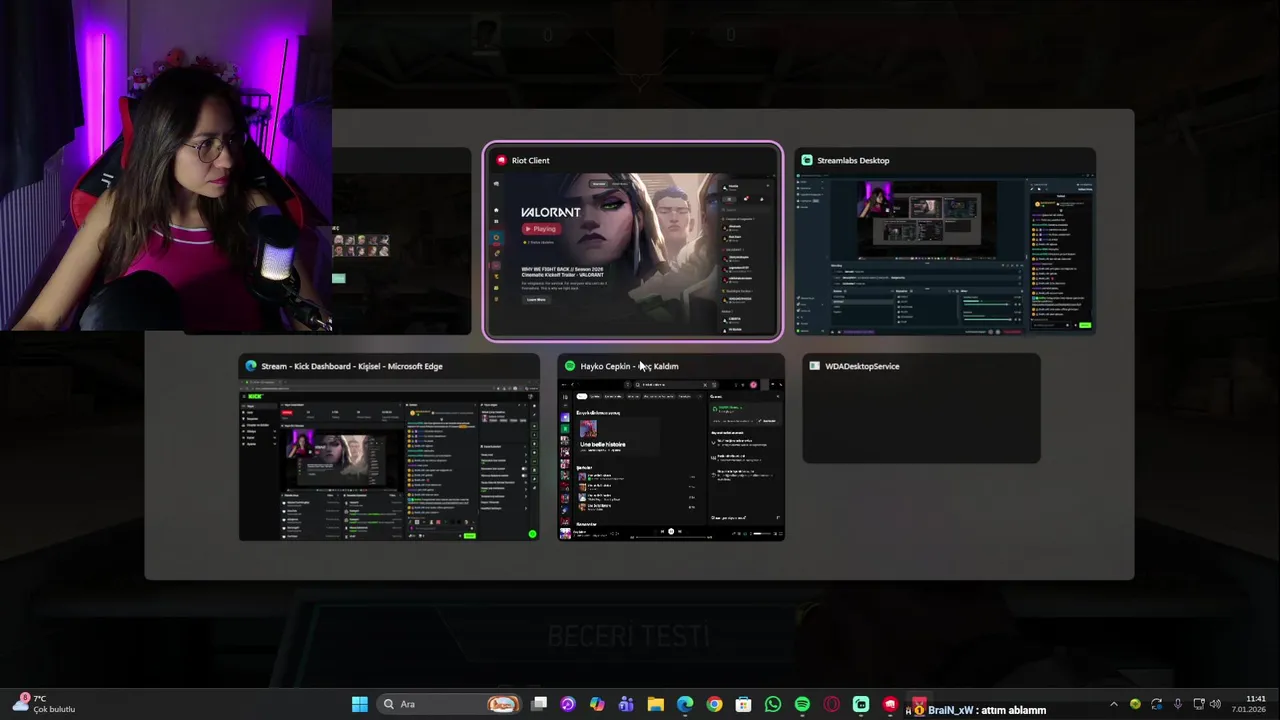
Task: Click the Riot Client title icon in the switcher
Action: coord(501,160)
